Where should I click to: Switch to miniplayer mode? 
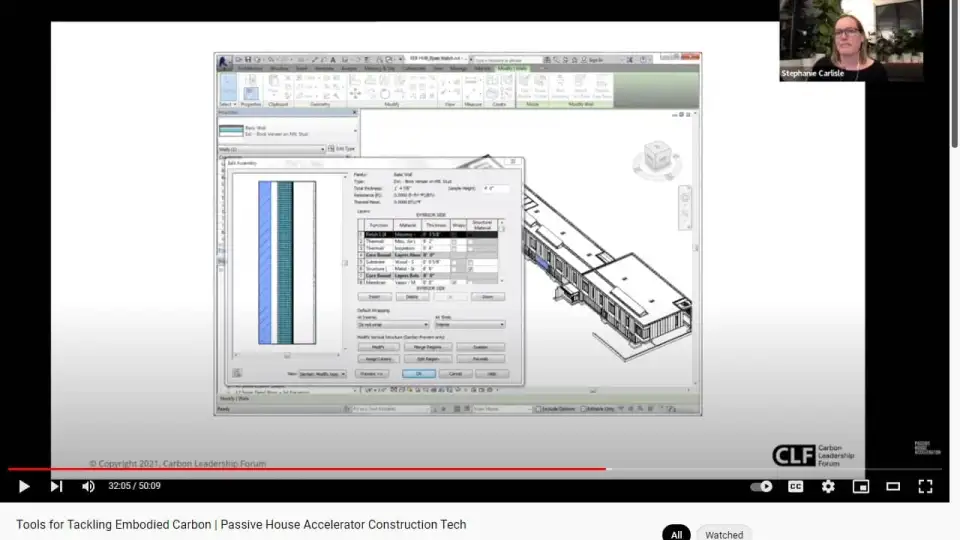(860, 486)
